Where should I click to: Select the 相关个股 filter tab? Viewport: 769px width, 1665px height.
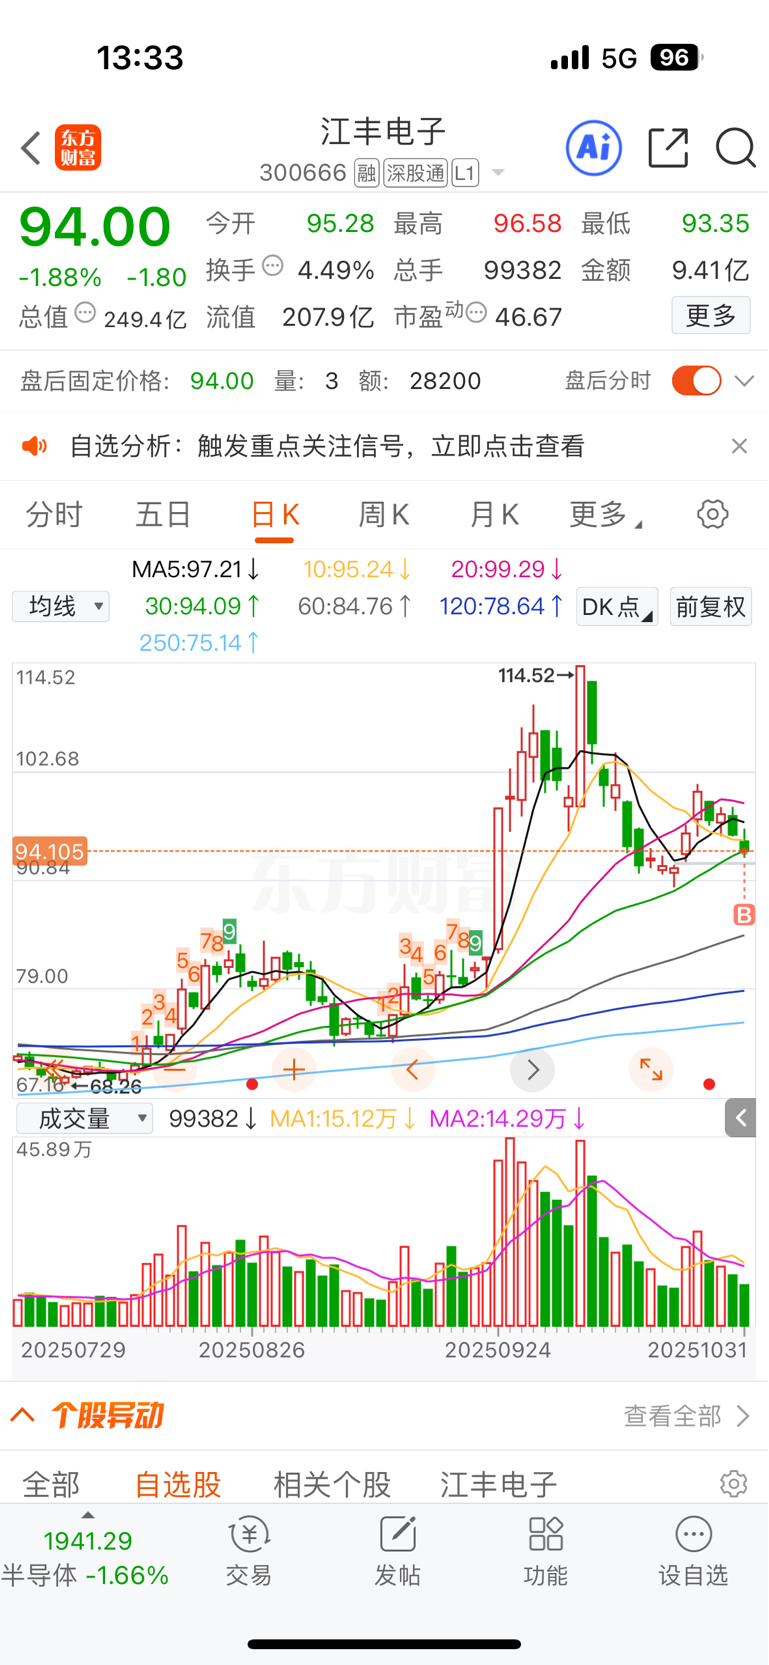pos(332,1484)
